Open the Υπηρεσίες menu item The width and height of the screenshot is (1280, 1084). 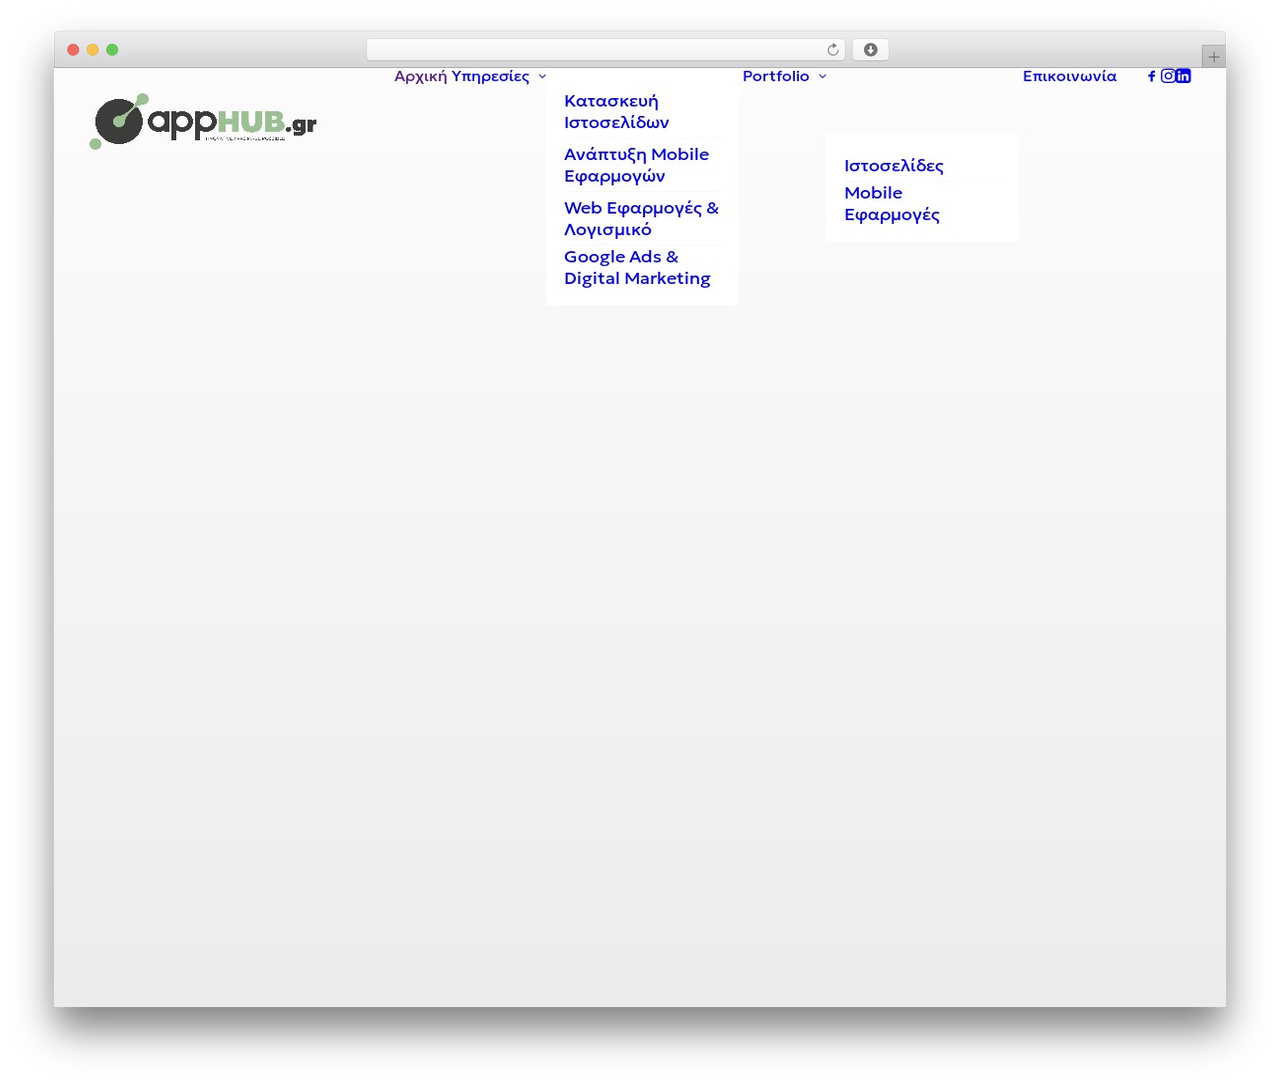tap(490, 76)
